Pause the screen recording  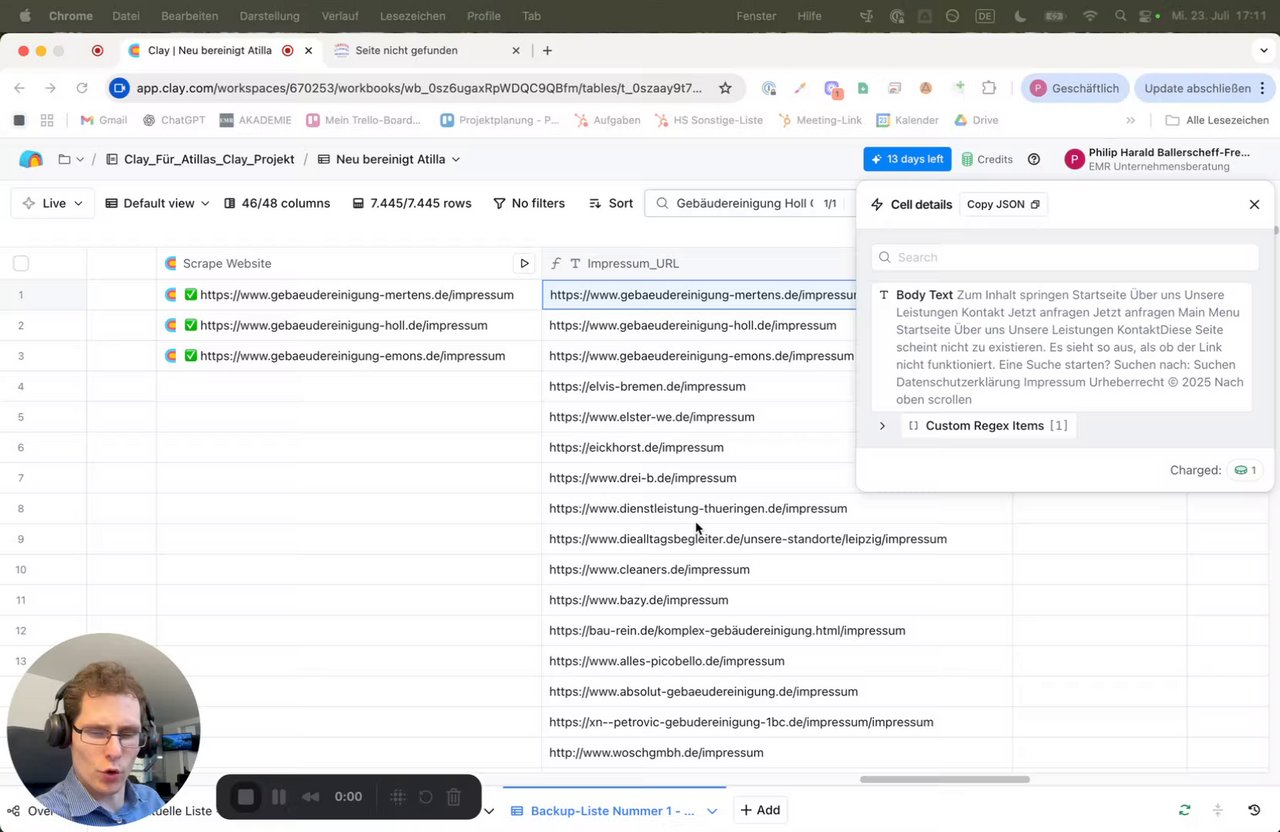279,797
